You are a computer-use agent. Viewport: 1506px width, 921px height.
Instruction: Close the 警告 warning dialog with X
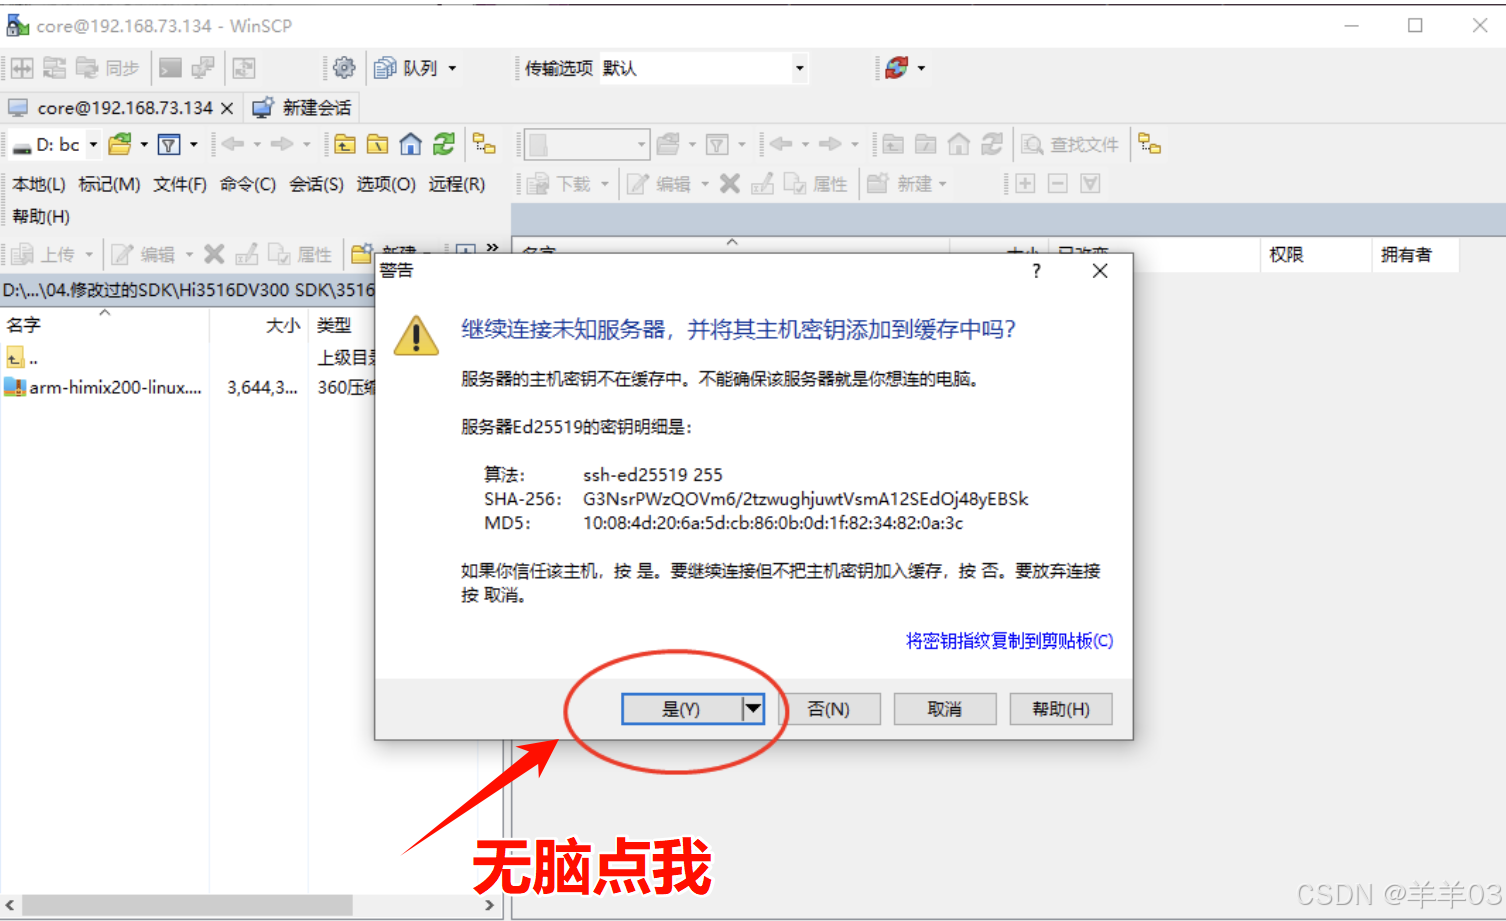1100,271
